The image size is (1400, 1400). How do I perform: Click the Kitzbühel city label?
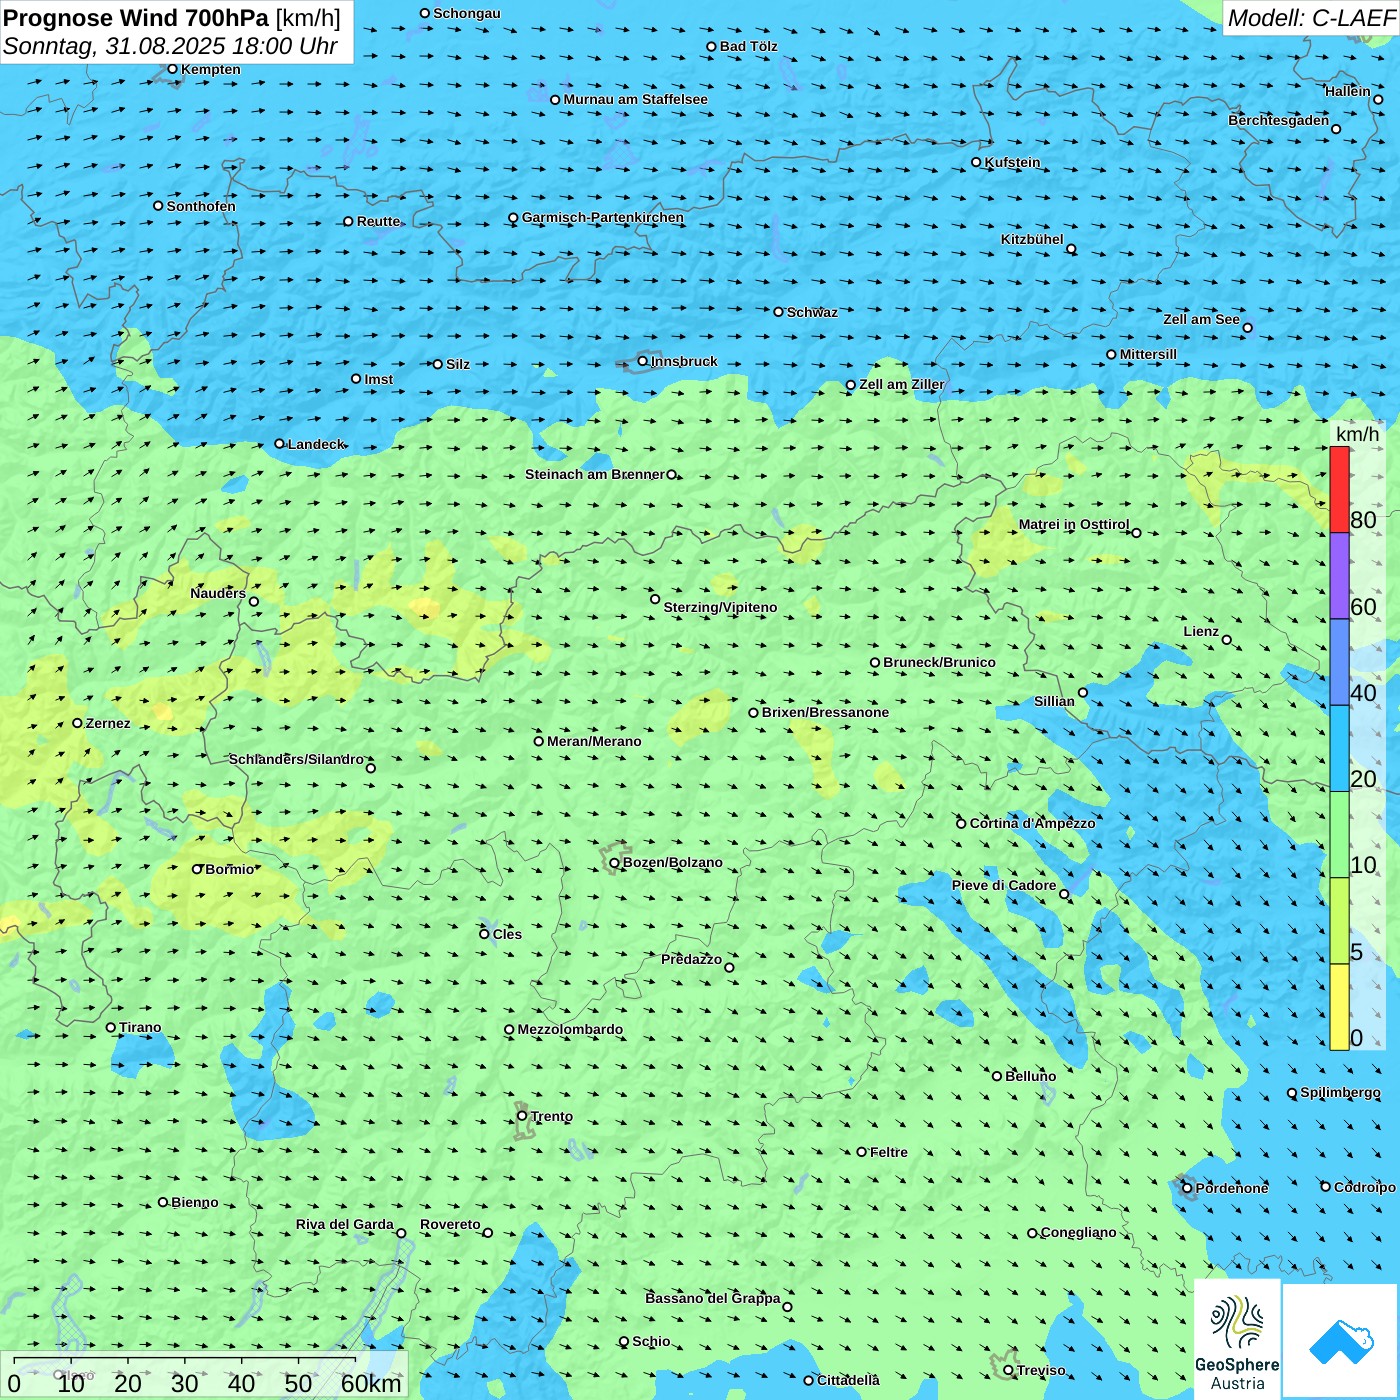pos(1032,239)
